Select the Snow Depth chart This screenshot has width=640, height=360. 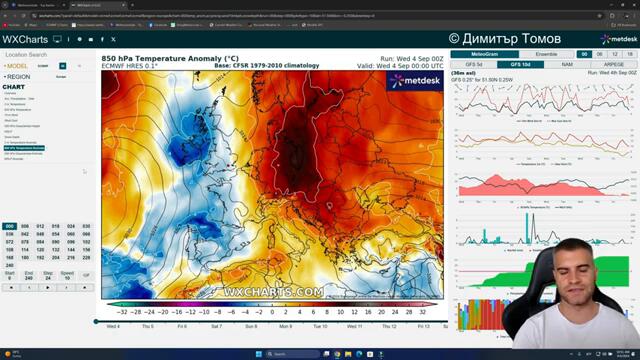pyautogui.click(x=12, y=137)
